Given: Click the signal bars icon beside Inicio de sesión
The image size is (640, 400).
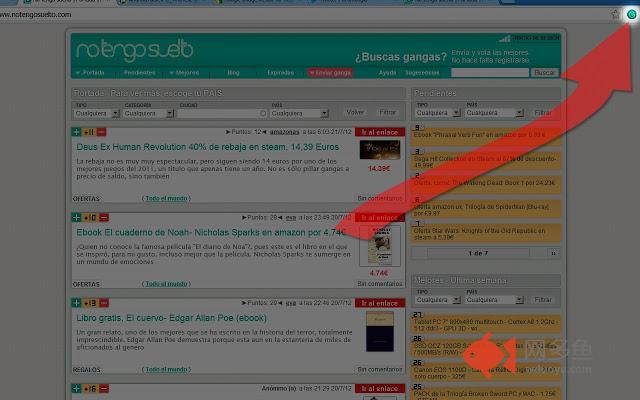Looking at the screenshot, I should click(505, 38).
